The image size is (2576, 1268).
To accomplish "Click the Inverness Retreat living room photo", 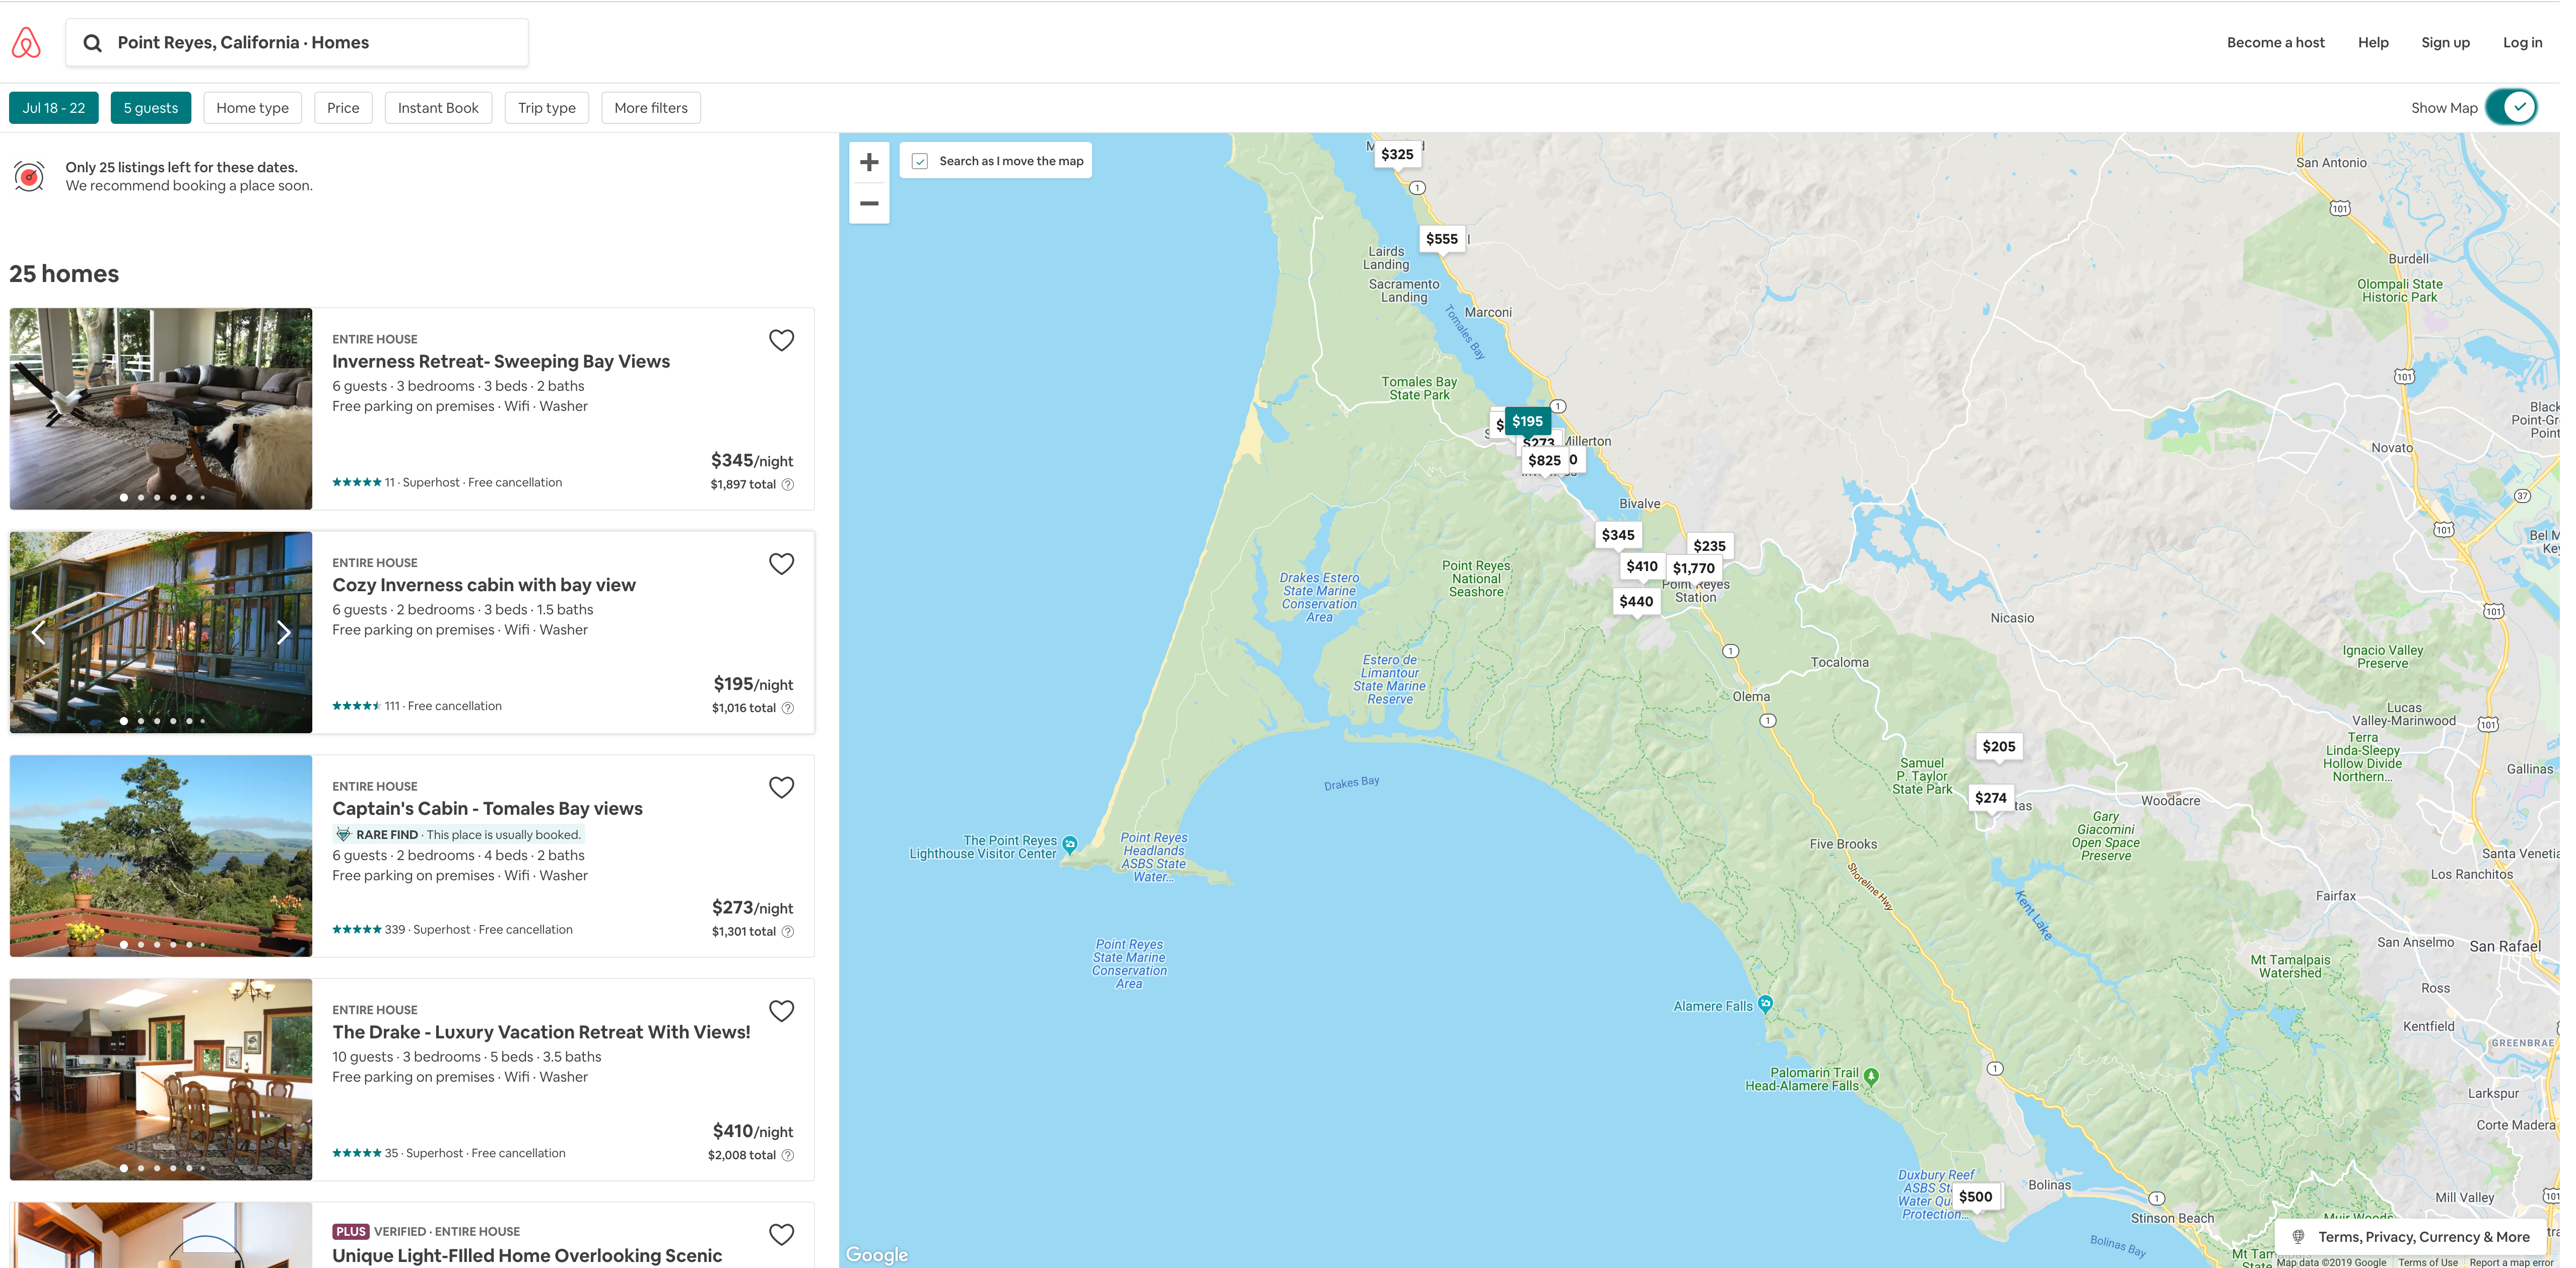I will [161, 409].
